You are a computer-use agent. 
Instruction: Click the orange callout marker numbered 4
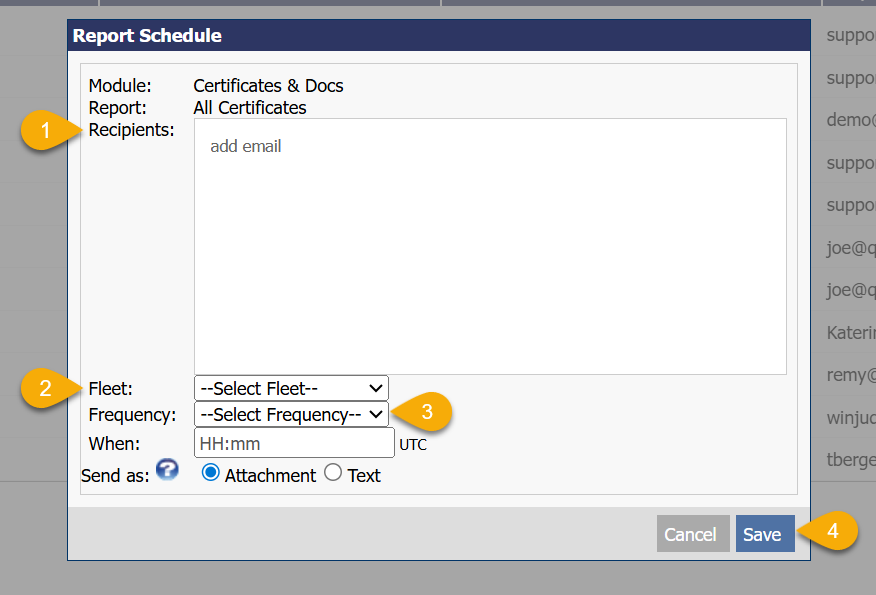(830, 532)
